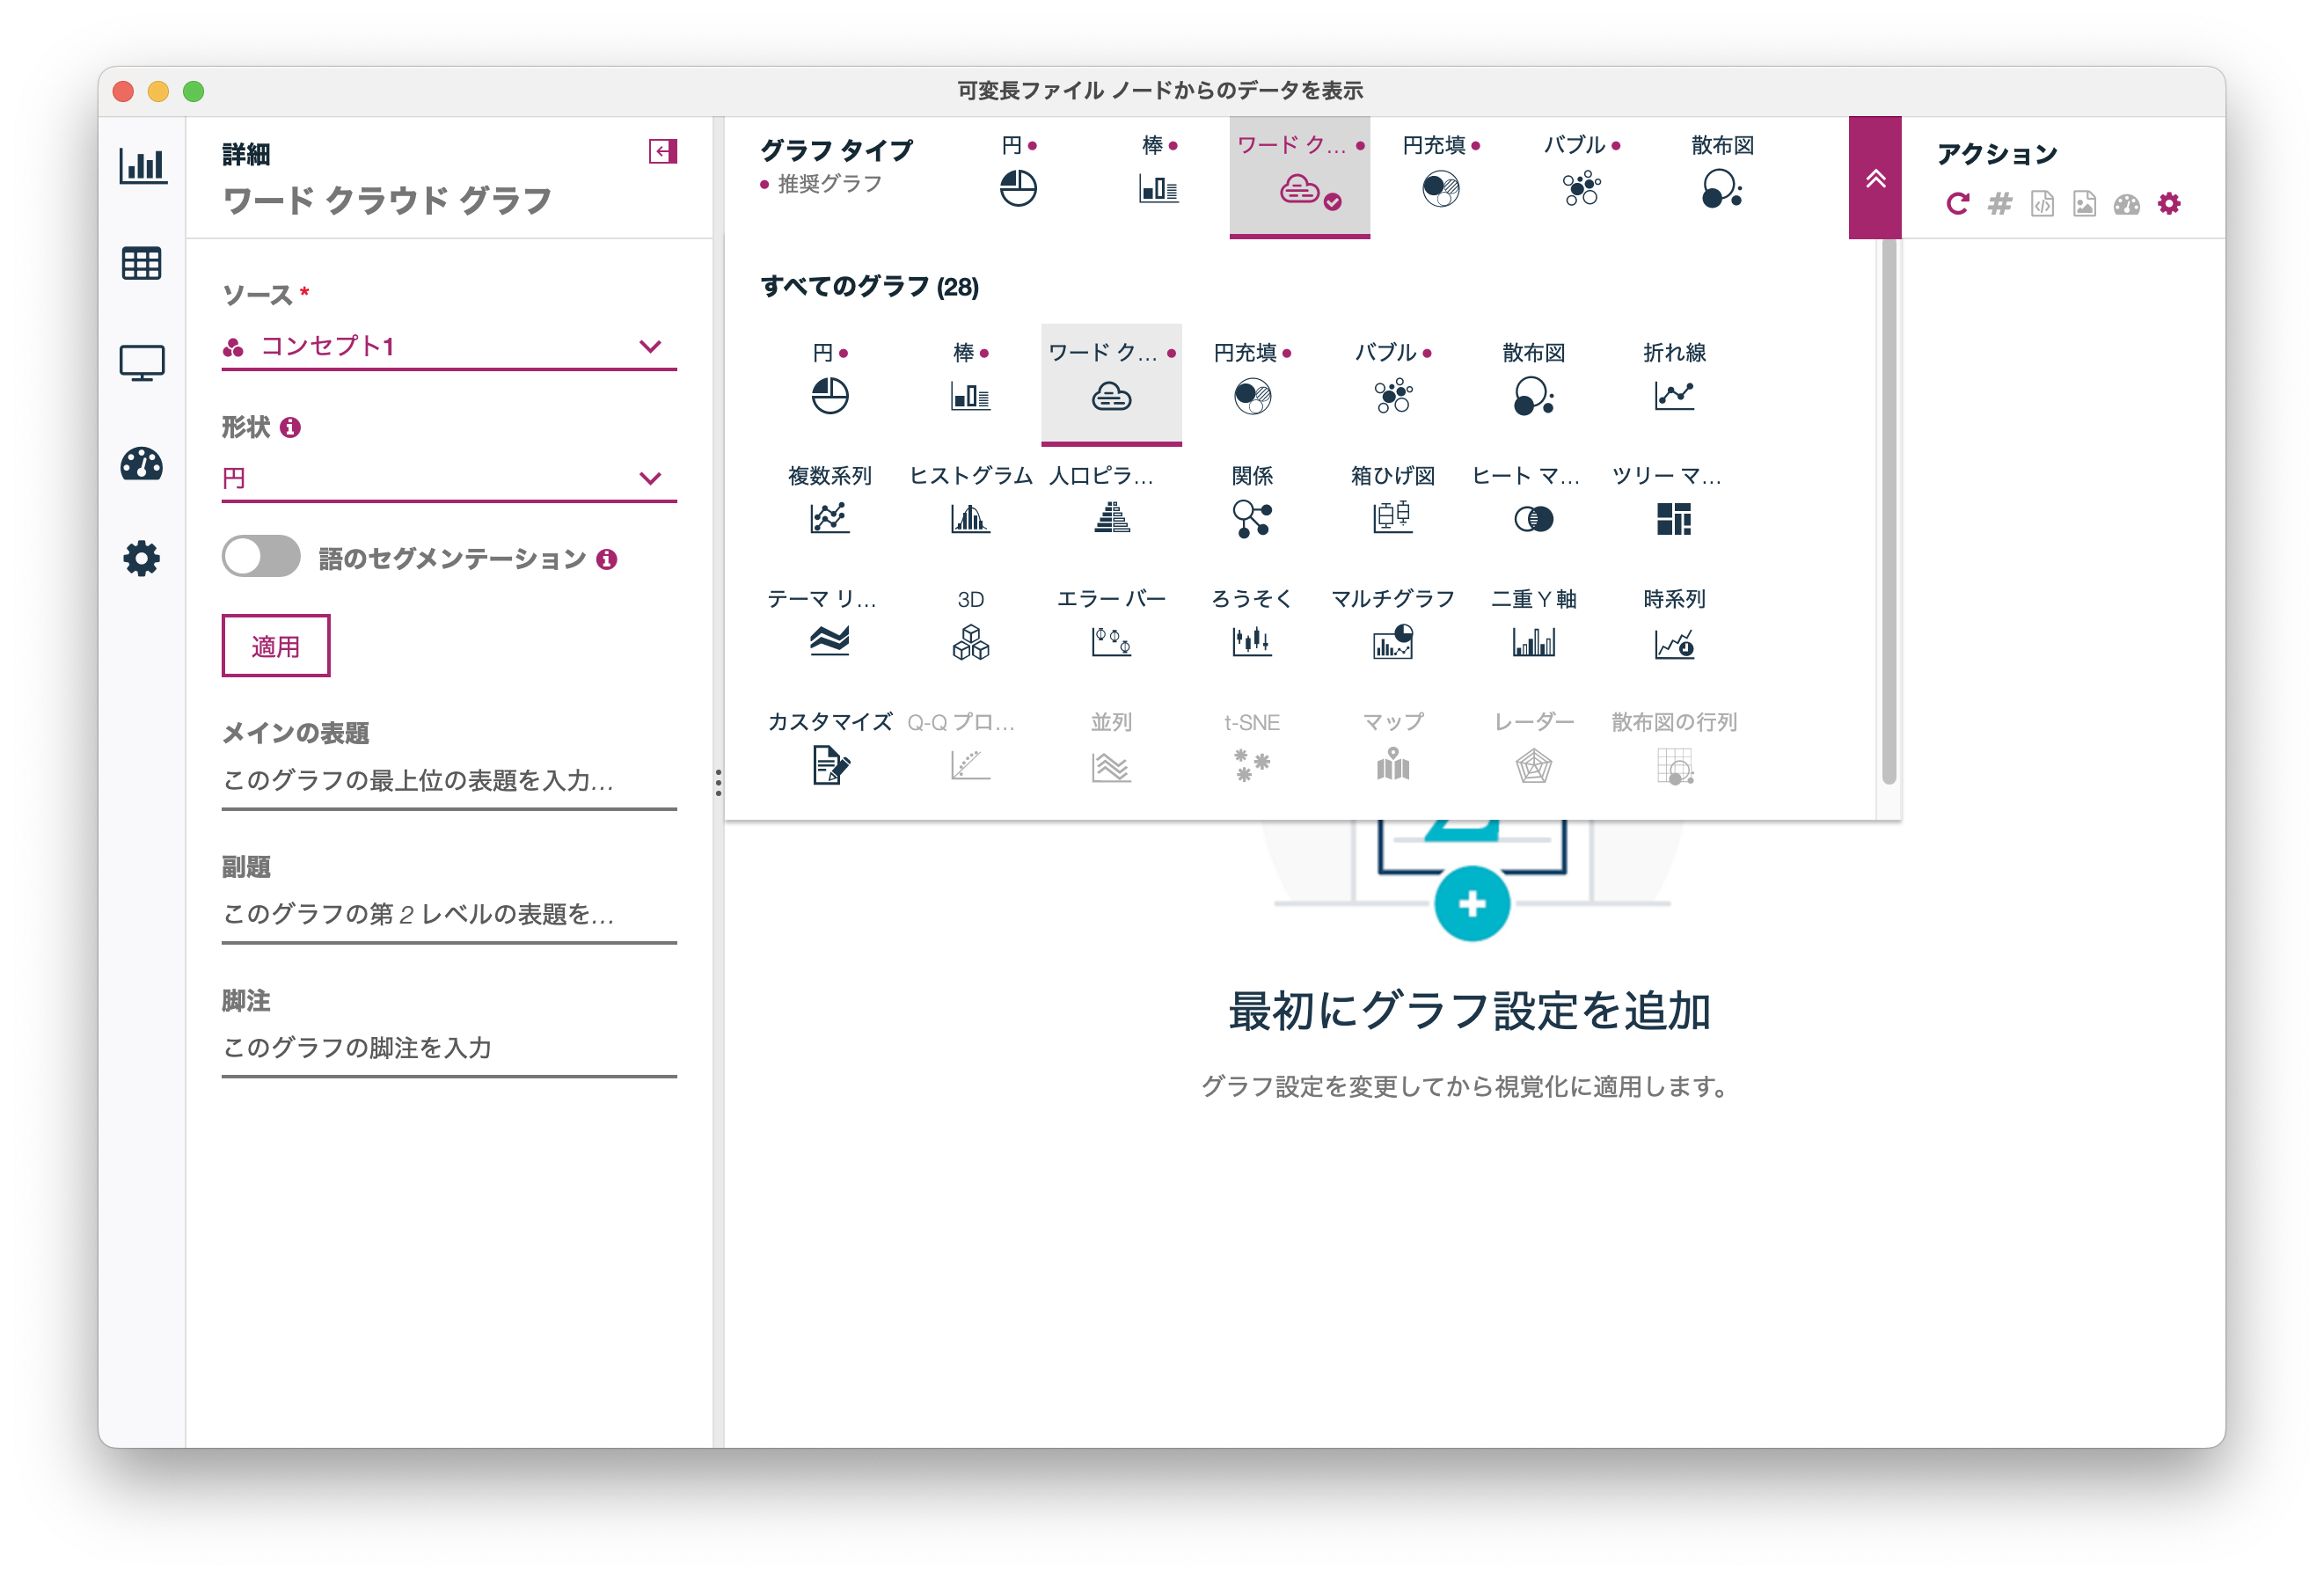
Task: Open the settings gear in the Actions panel
Action: pos(2169,204)
